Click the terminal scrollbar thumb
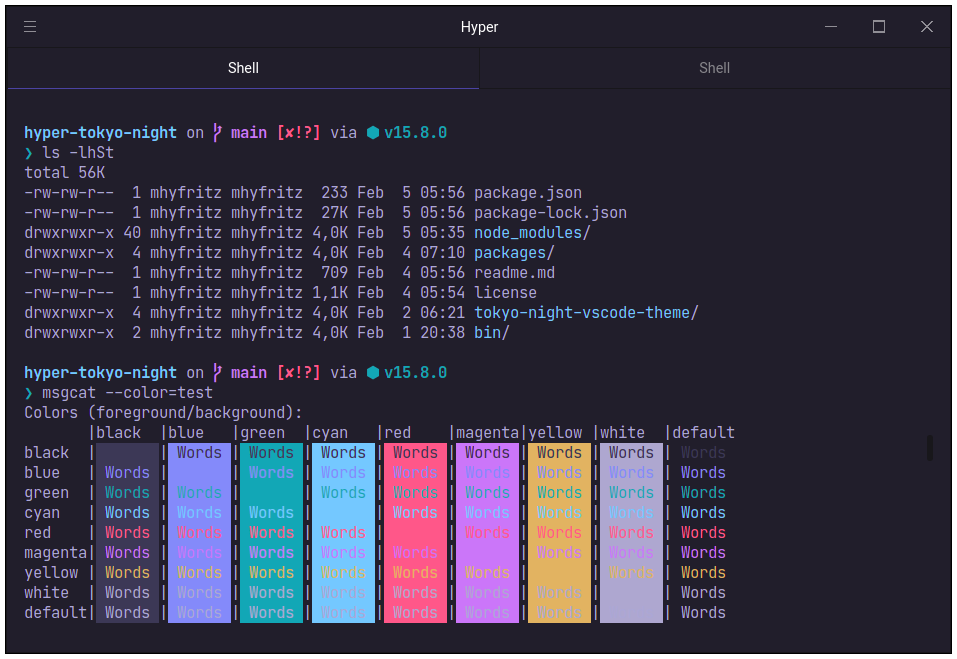This screenshot has height=659, width=957. [x=930, y=448]
